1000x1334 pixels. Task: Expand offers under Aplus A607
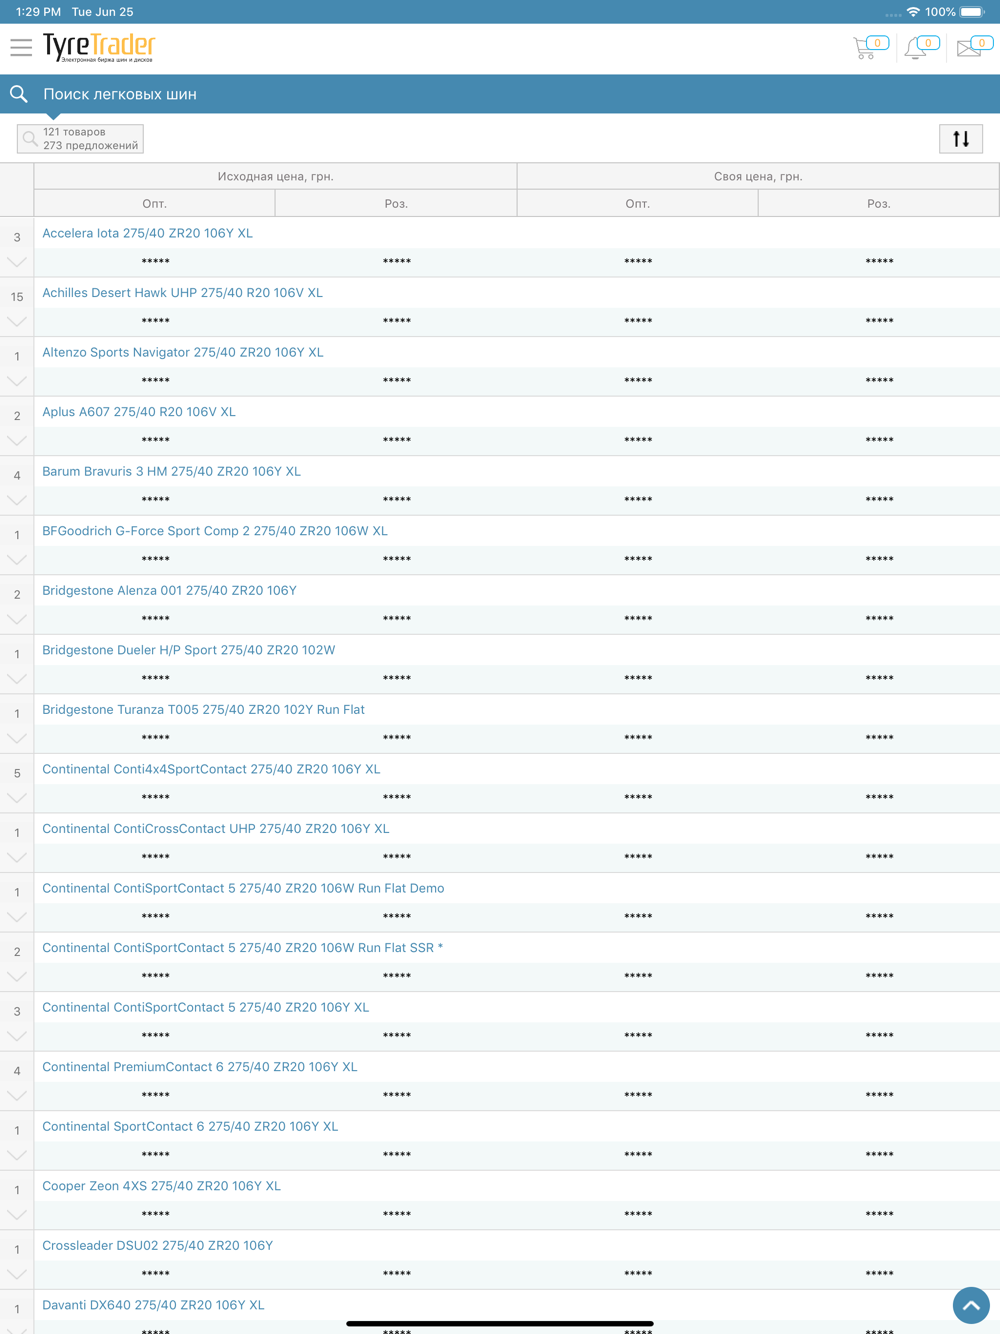[17, 441]
